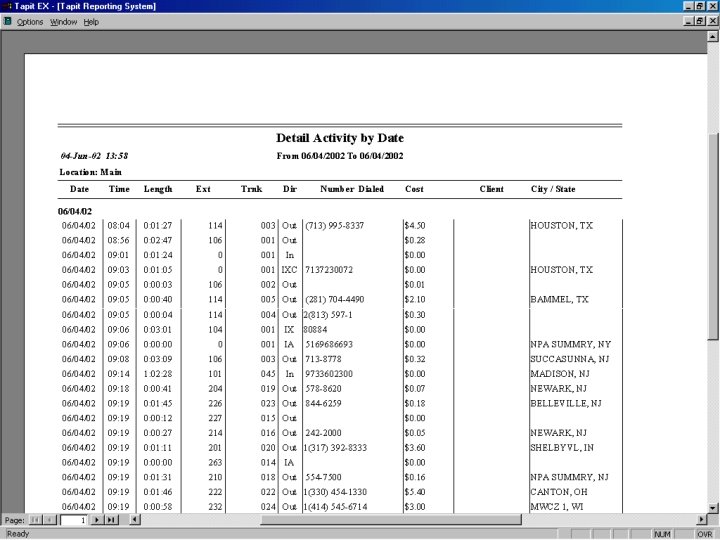Click the number 1(330) 454-1330

click(335, 492)
